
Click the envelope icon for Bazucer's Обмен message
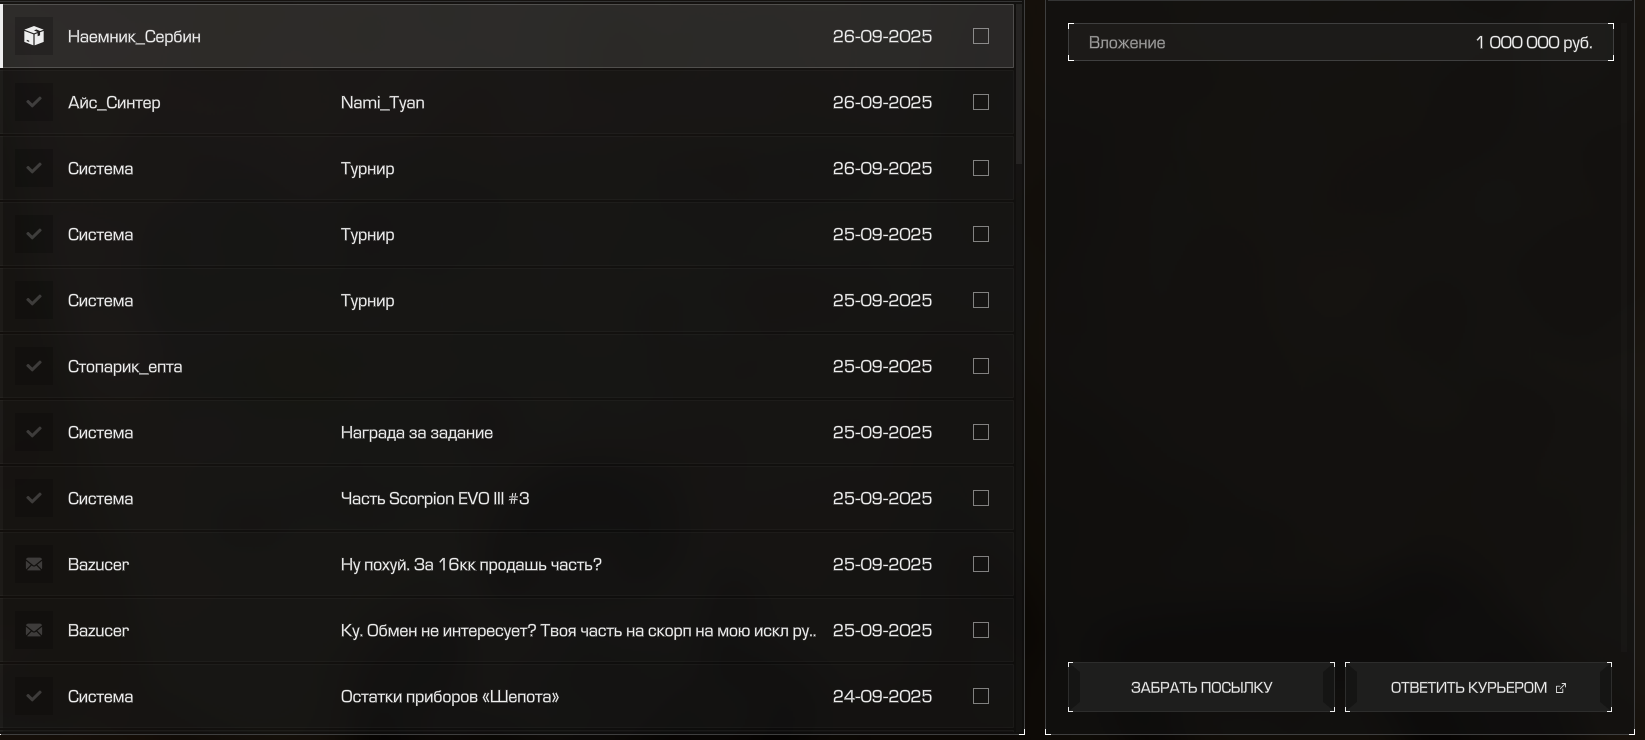(x=34, y=630)
